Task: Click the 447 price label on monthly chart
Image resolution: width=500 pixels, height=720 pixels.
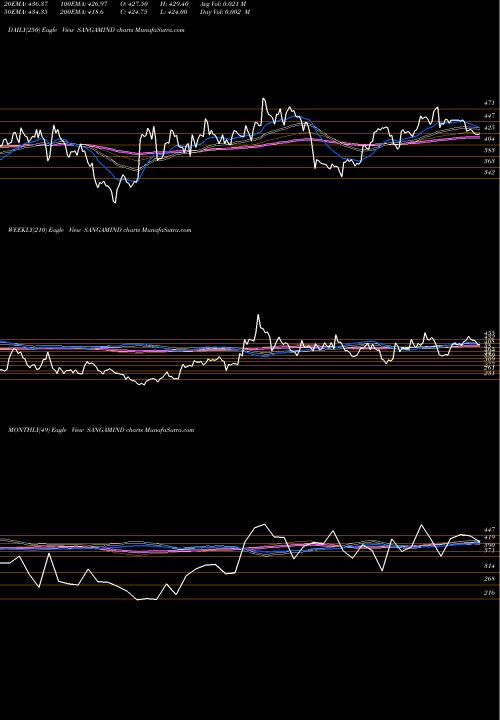Action: pos(489,529)
